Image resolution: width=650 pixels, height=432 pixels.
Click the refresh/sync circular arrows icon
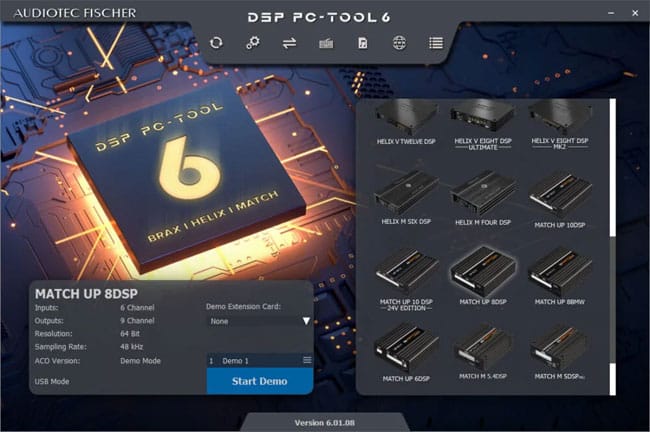(x=217, y=43)
